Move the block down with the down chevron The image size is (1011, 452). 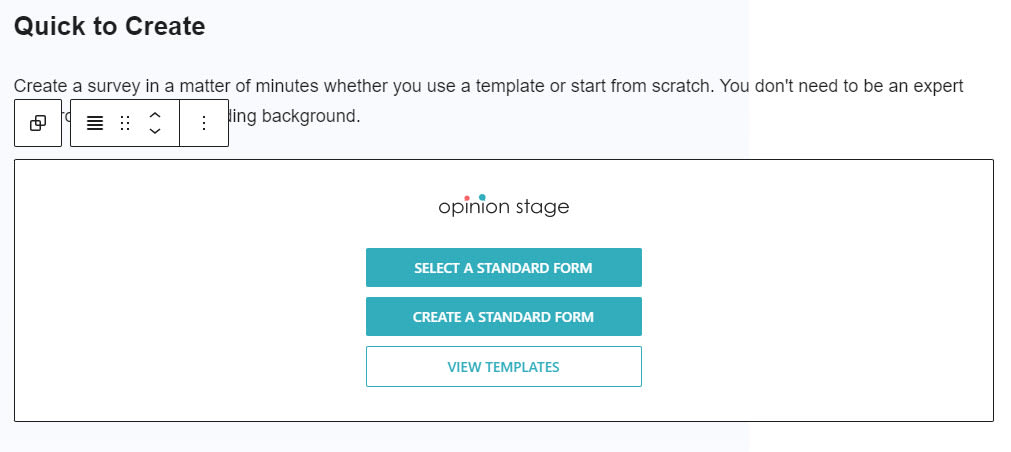[155, 132]
